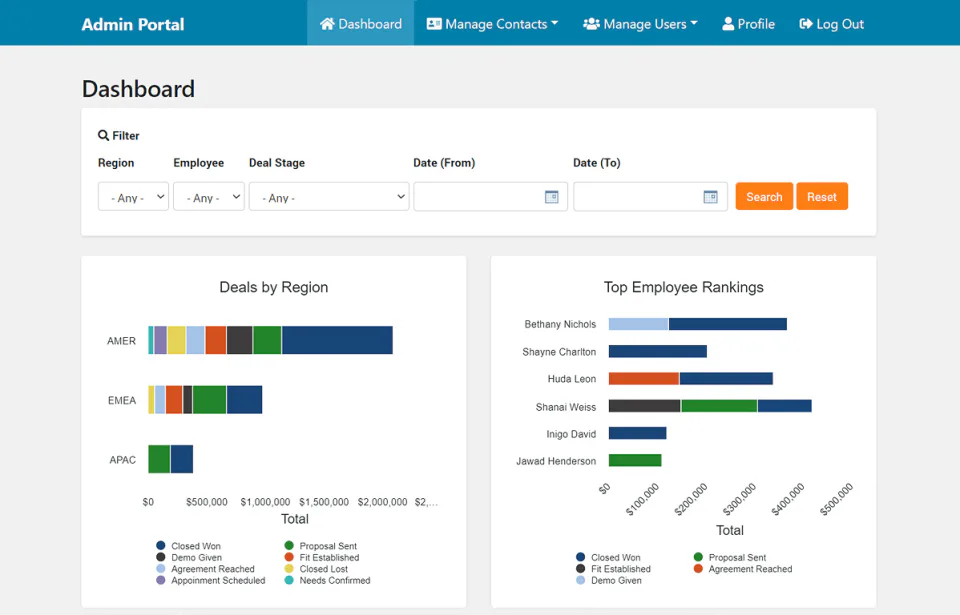Go to the Profile page
This screenshot has width=960, height=615.
748,24
